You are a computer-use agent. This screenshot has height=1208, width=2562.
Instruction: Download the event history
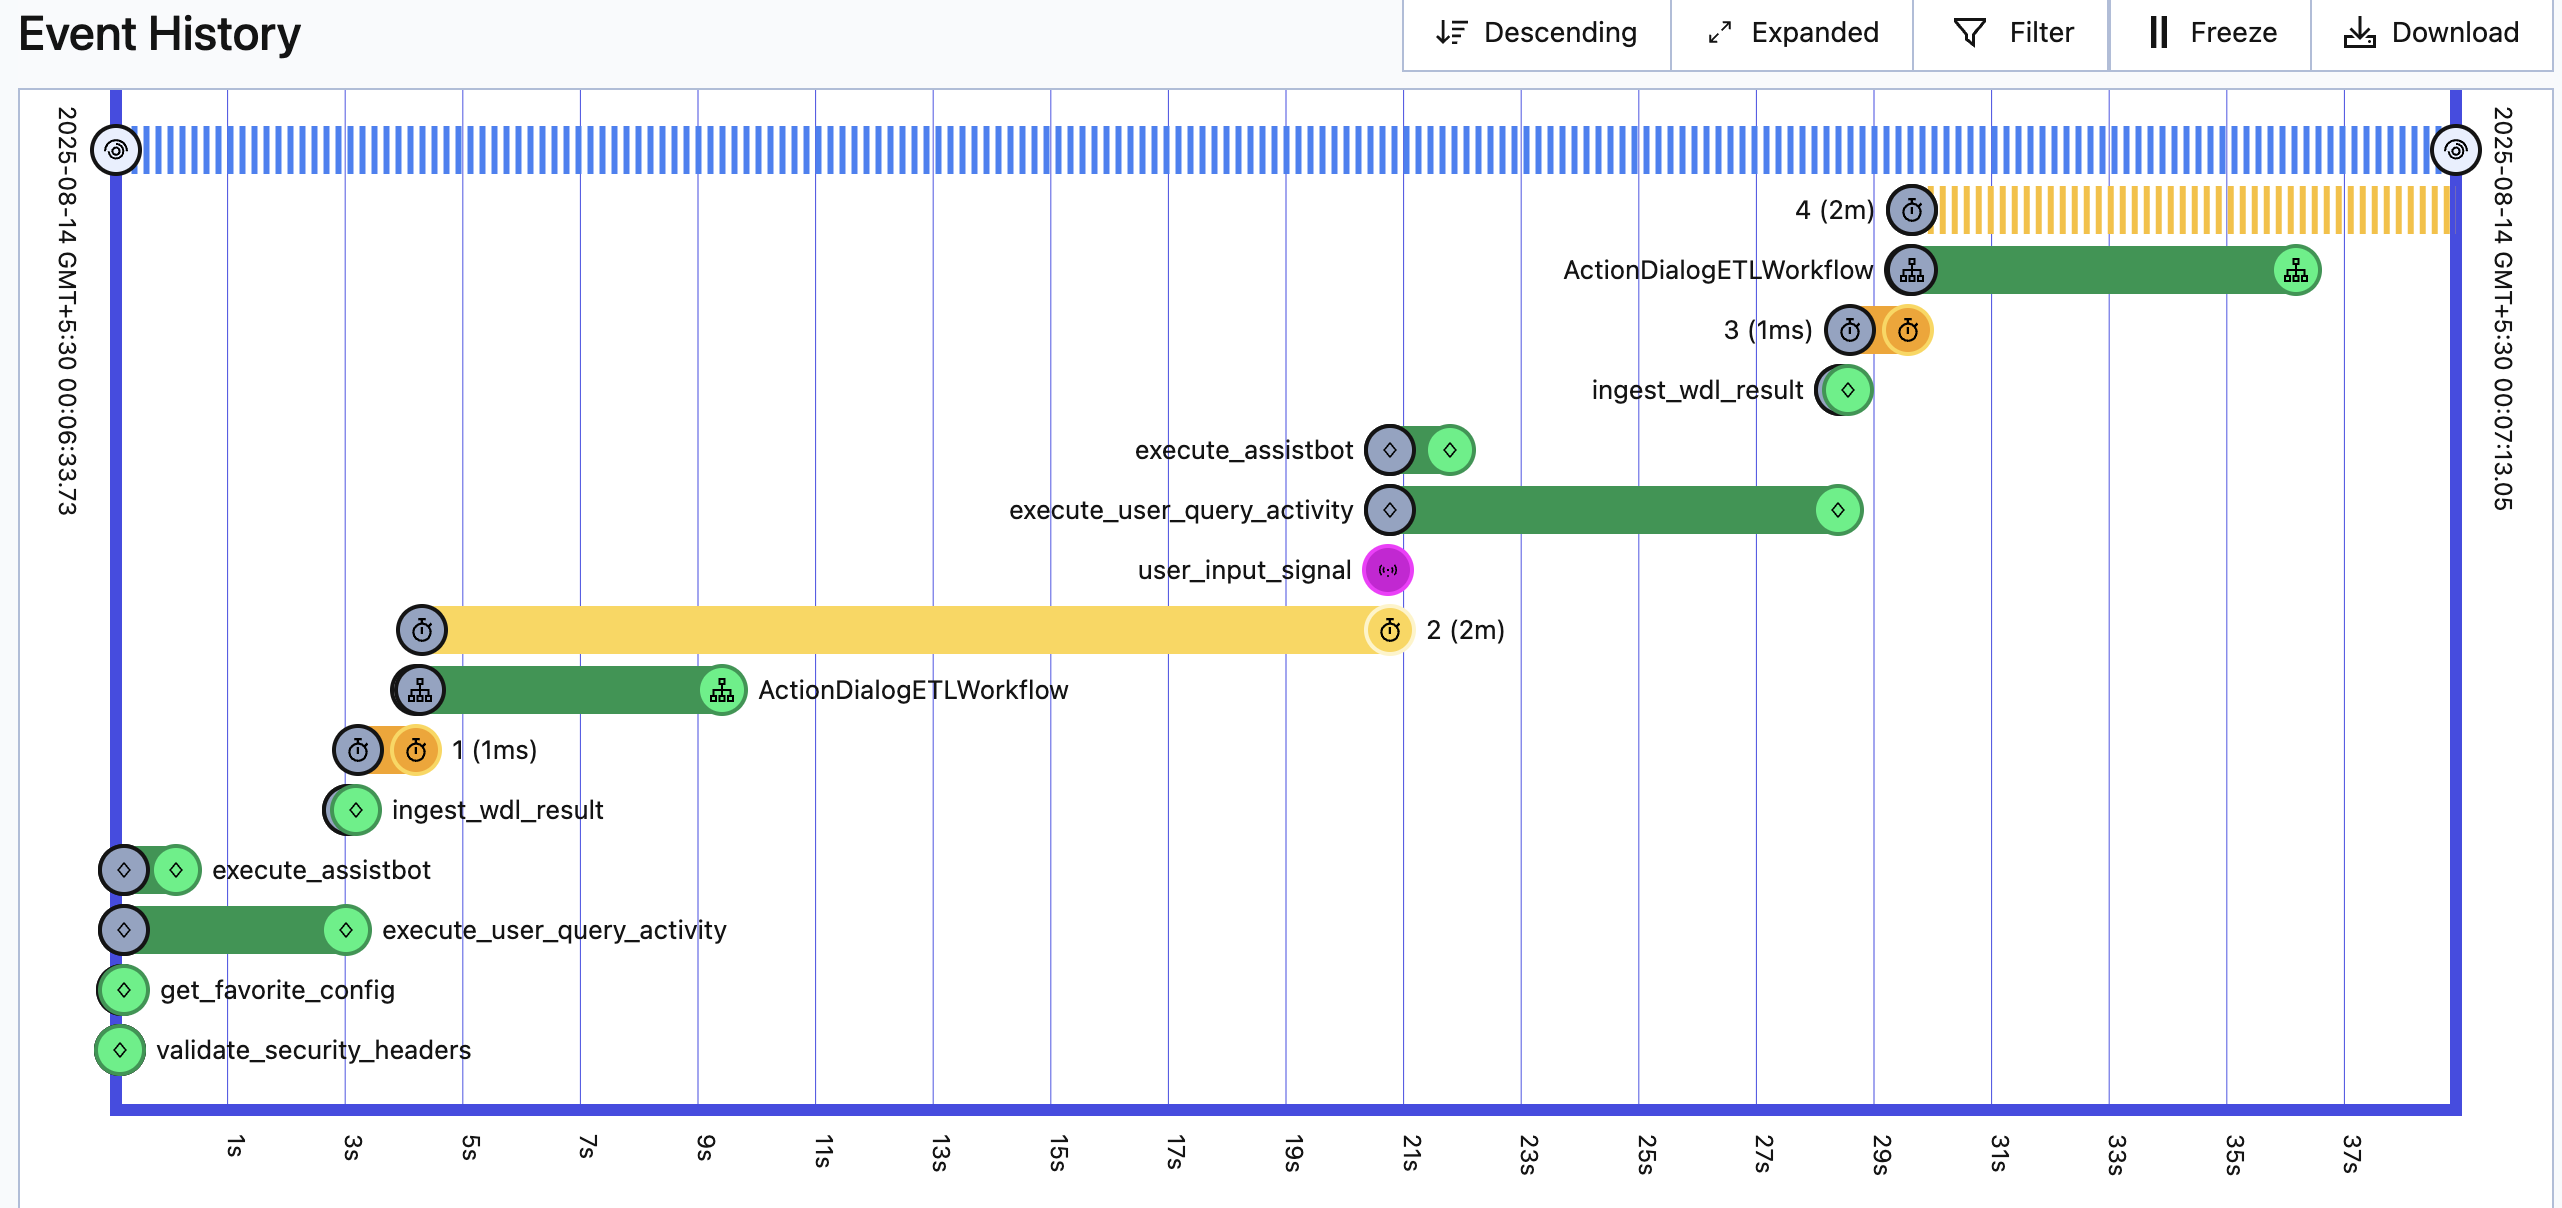click(x=2431, y=33)
